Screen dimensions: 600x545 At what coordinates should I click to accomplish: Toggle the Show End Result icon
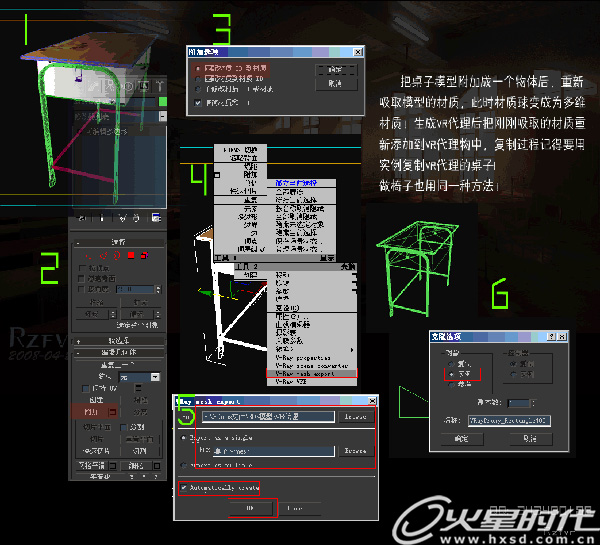click(102, 218)
